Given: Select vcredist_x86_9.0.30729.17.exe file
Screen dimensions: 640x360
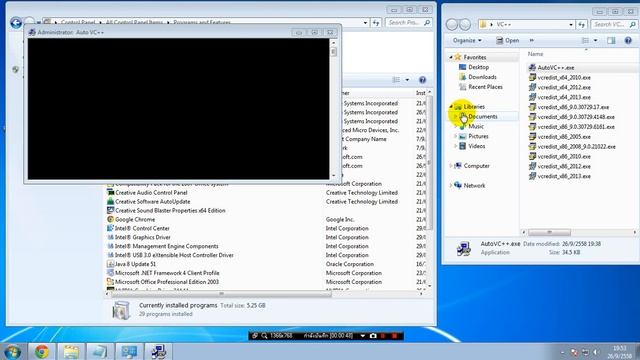Looking at the screenshot, I should click(x=569, y=107).
